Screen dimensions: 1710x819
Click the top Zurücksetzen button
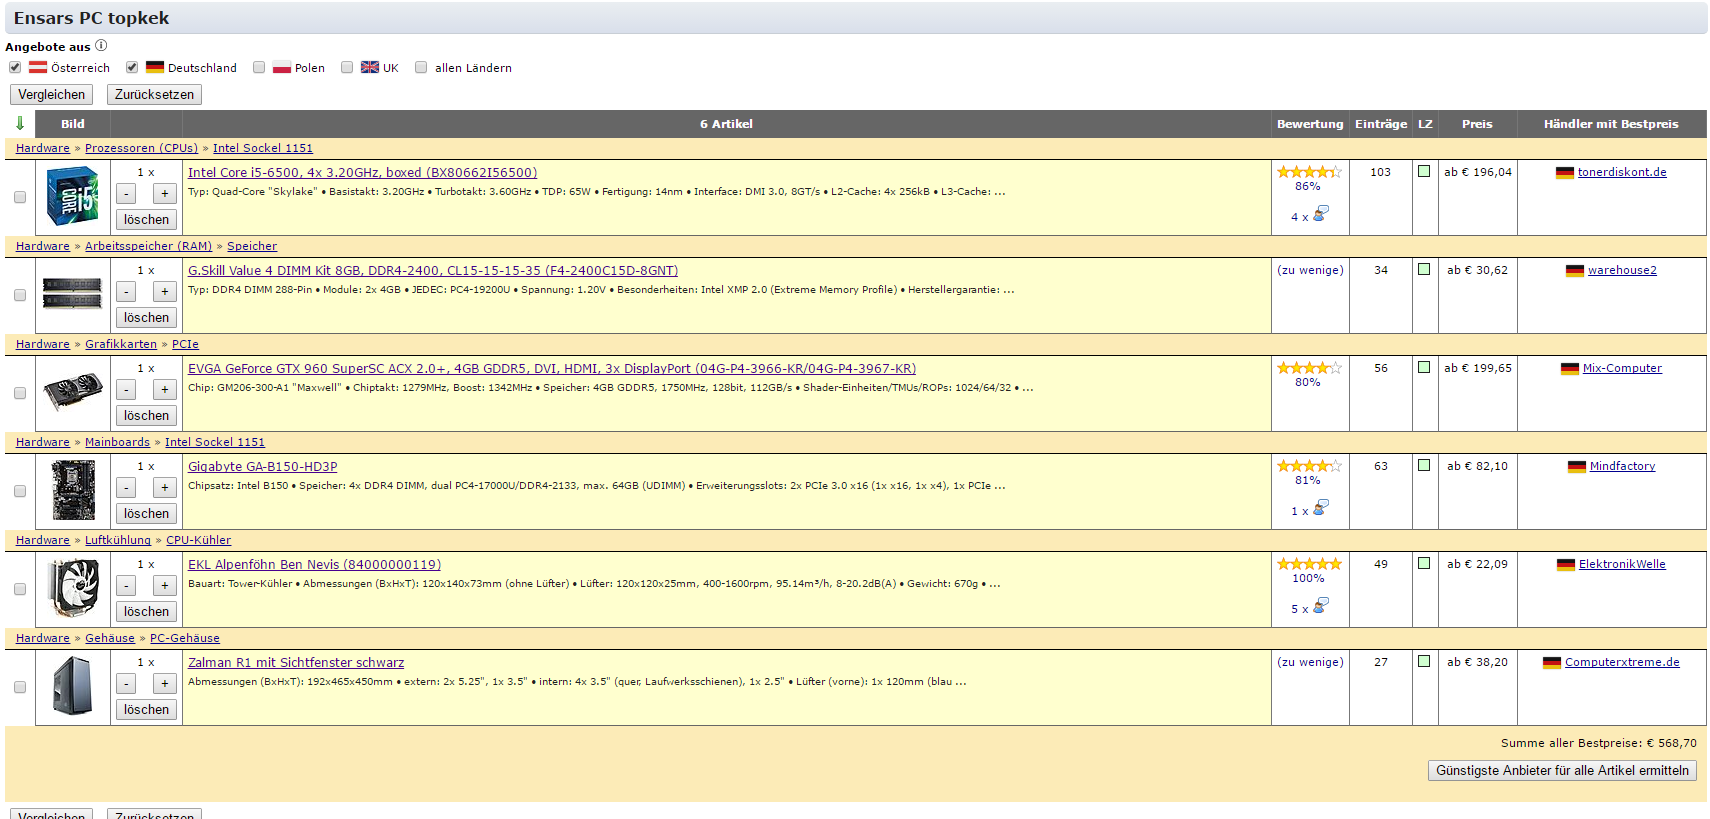click(154, 94)
